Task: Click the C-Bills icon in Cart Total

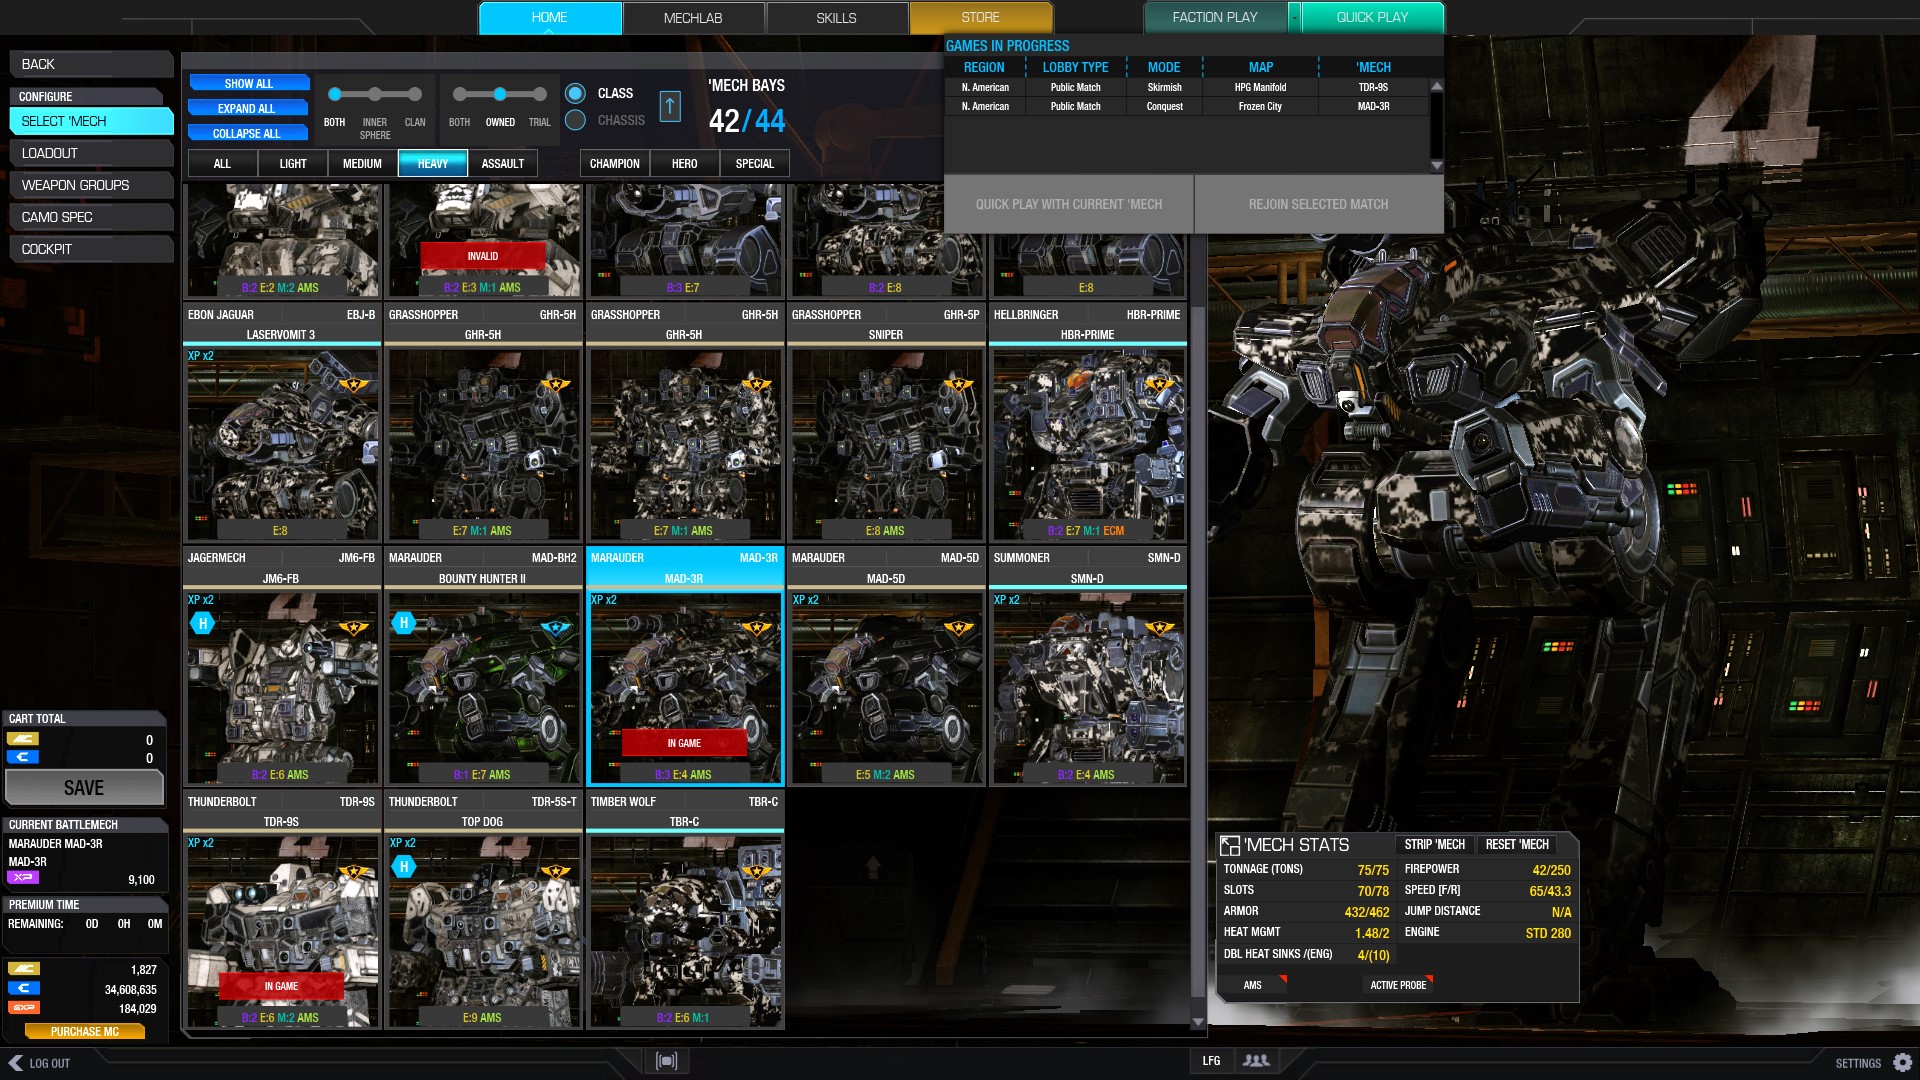Action: click(23, 757)
